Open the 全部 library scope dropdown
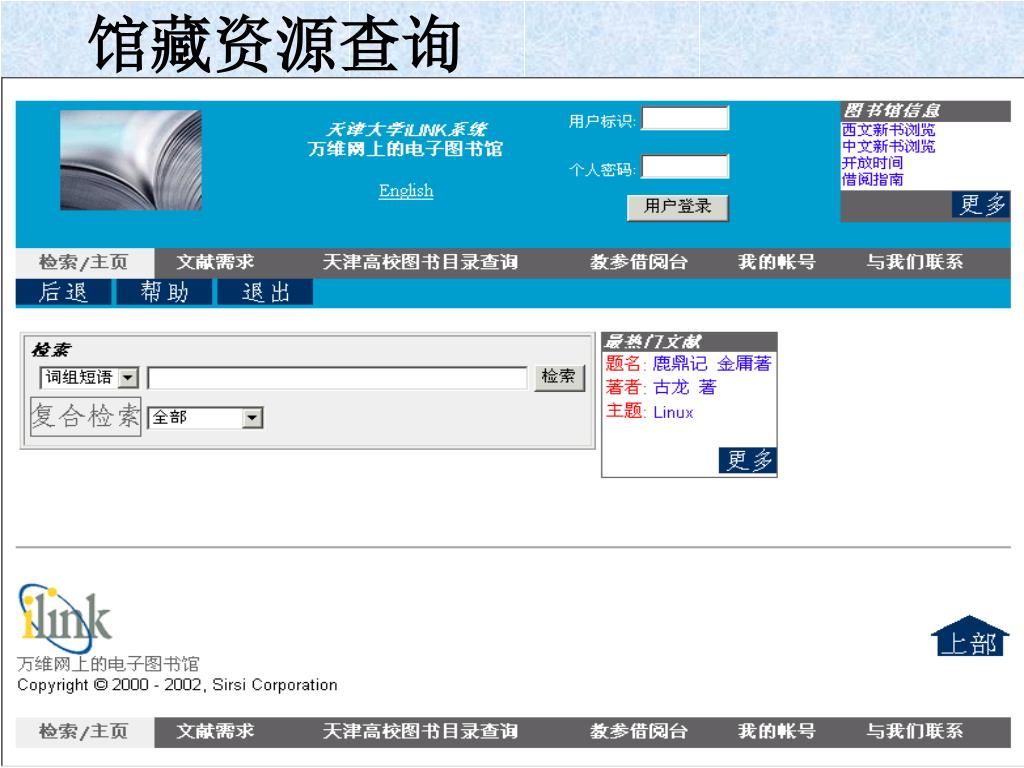The width and height of the screenshot is (1024, 768). (206, 417)
